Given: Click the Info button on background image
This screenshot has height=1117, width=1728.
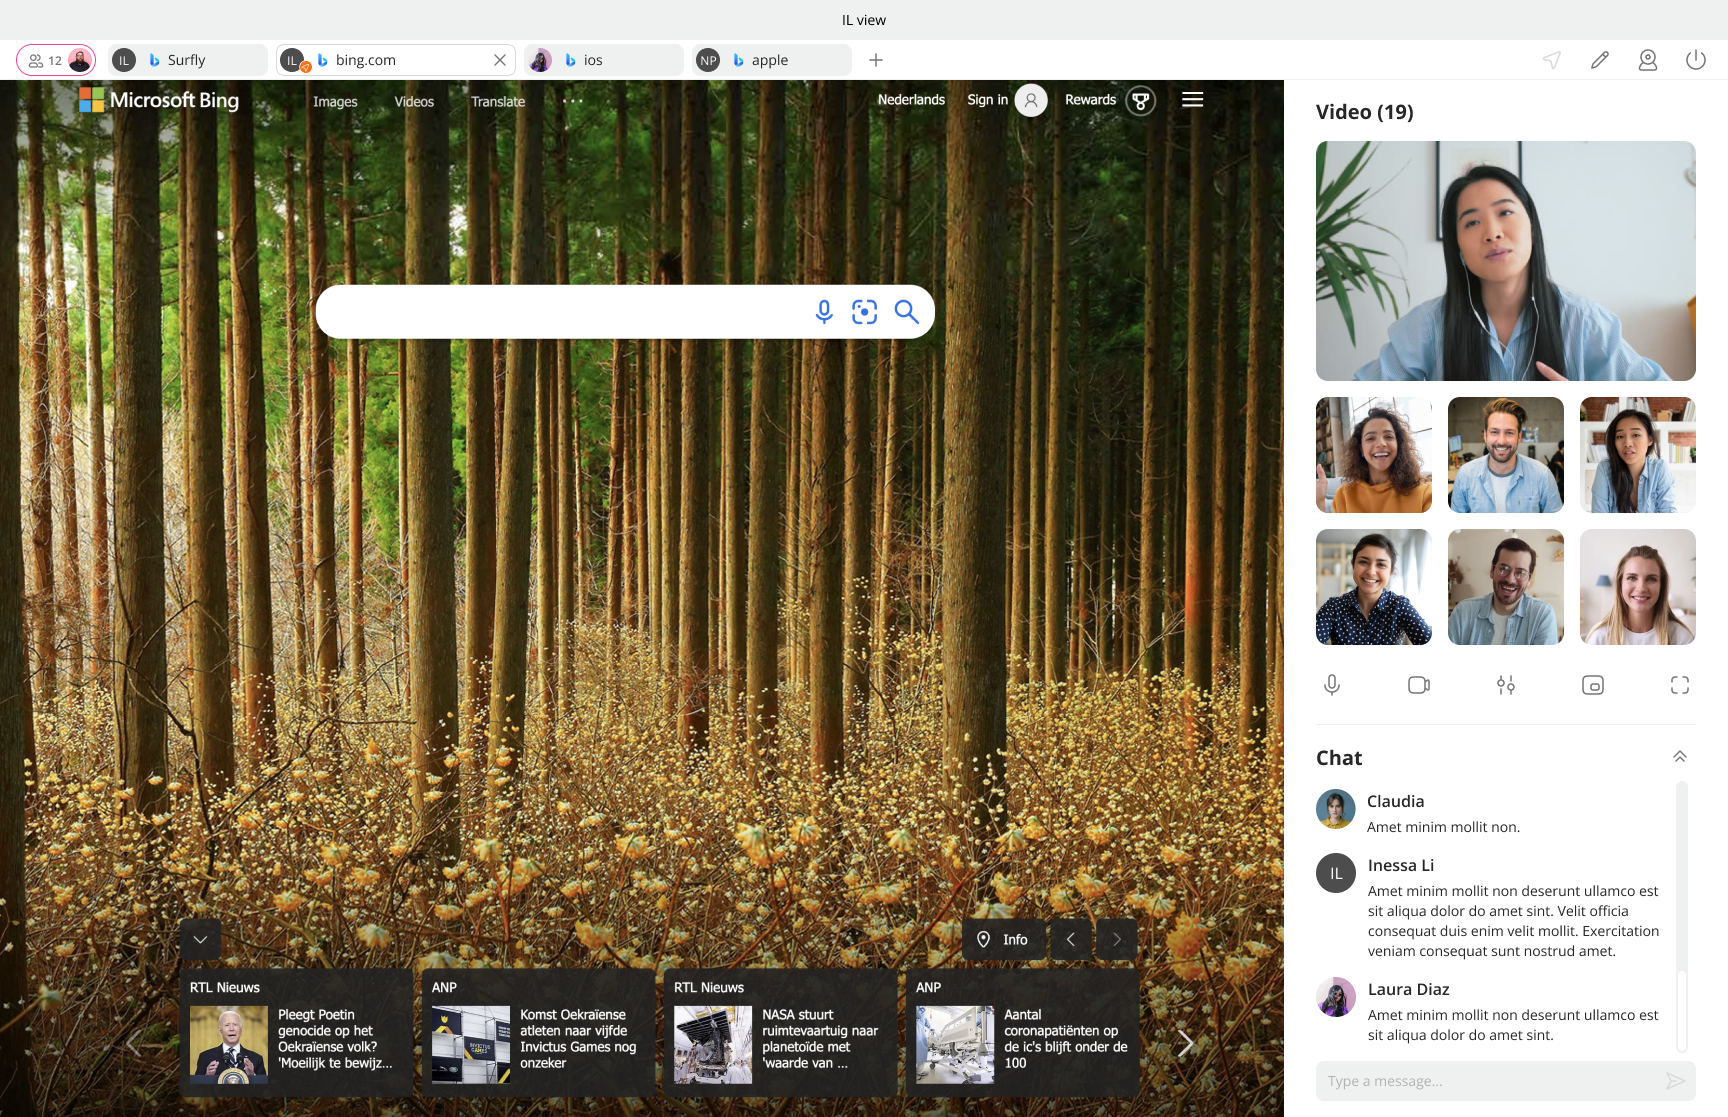Looking at the screenshot, I should coord(1003,939).
